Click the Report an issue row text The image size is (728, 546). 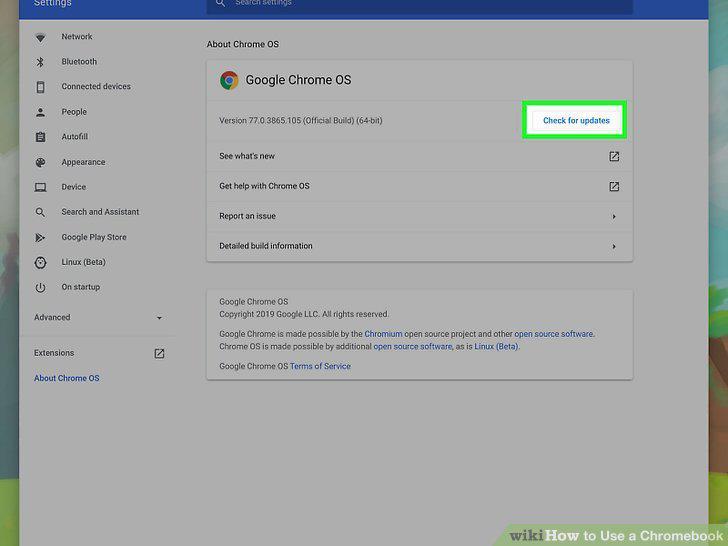[x=247, y=216]
